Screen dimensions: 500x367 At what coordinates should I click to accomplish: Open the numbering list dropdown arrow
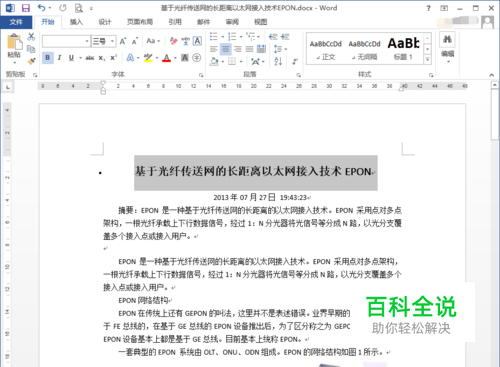coord(241,37)
